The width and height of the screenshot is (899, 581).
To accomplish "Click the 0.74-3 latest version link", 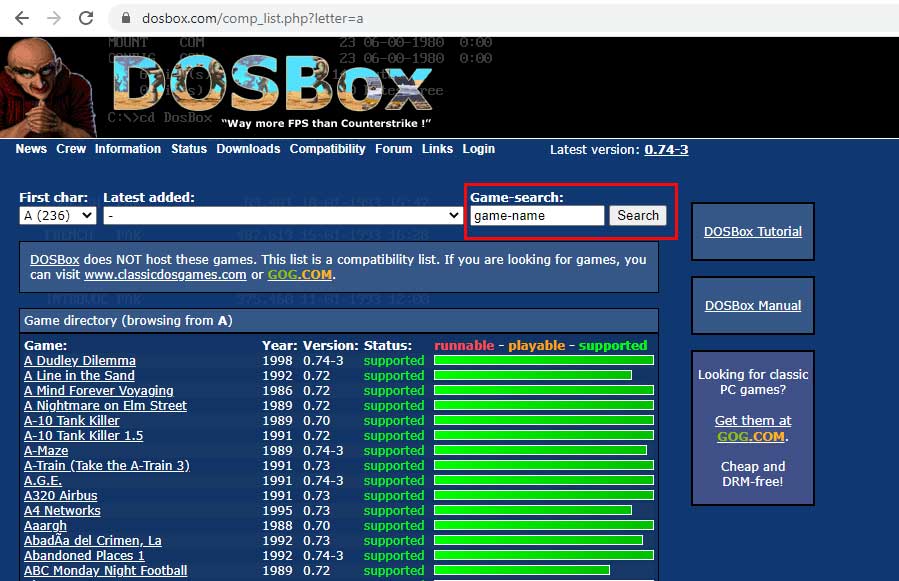I will tap(666, 150).
